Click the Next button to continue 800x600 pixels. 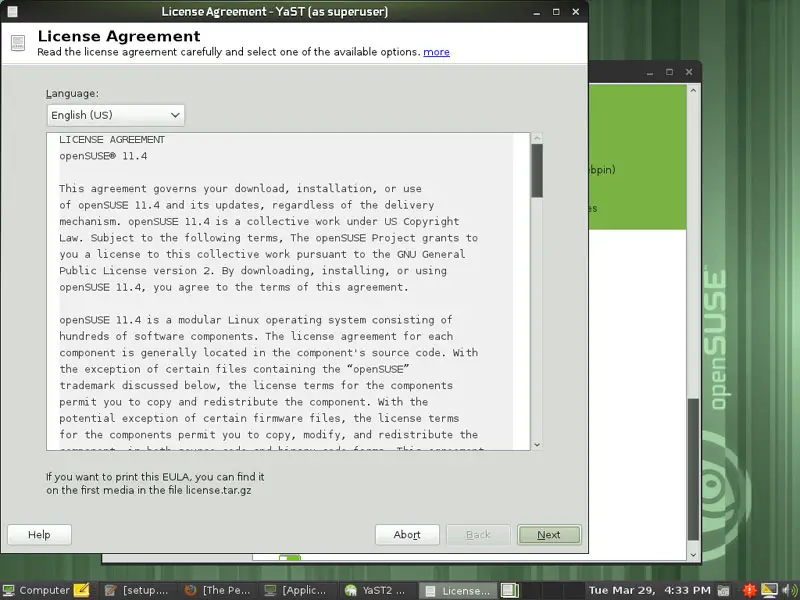click(x=549, y=535)
